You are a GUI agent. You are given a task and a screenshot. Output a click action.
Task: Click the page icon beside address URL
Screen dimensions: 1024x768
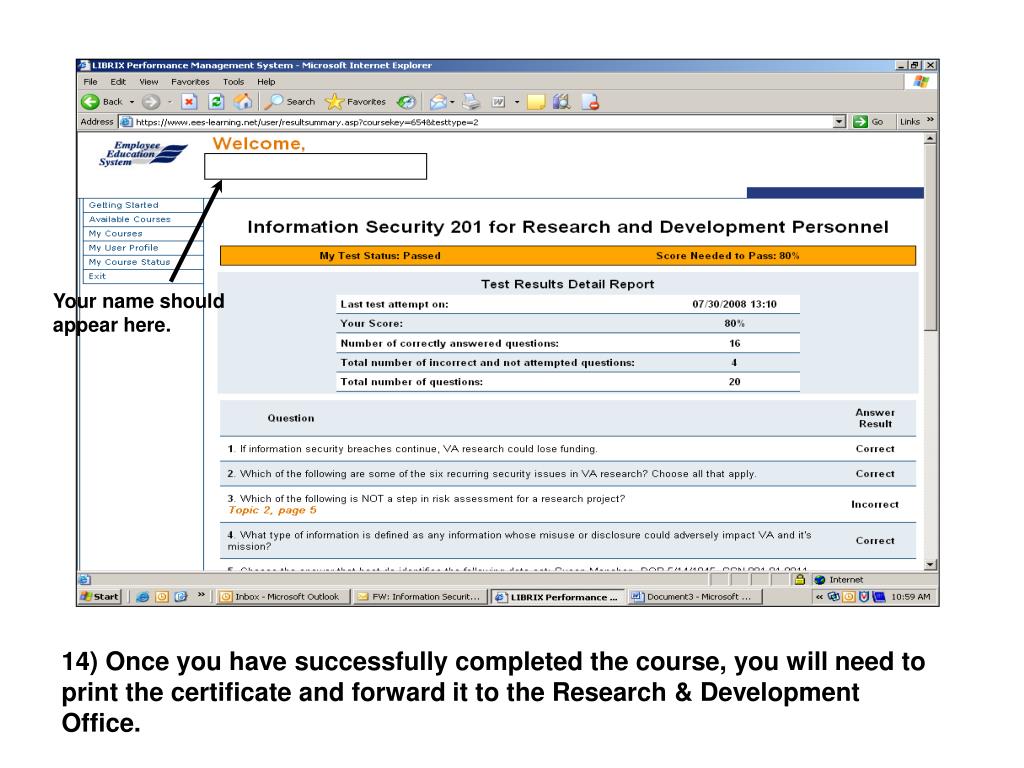point(126,122)
